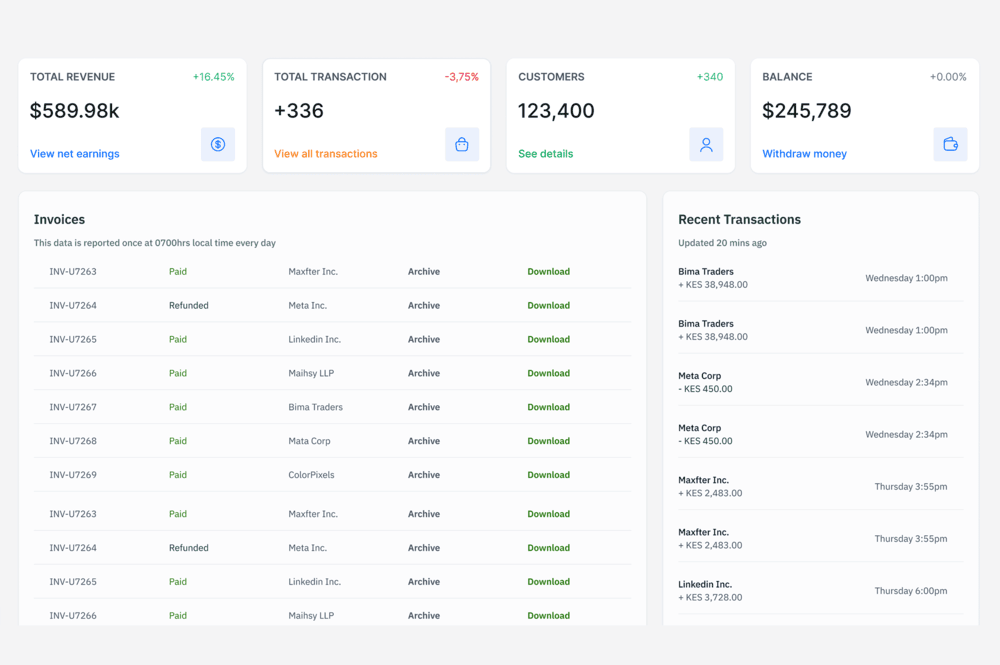Archive invoice INV-U7267
The image size is (1000, 665).
(423, 407)
